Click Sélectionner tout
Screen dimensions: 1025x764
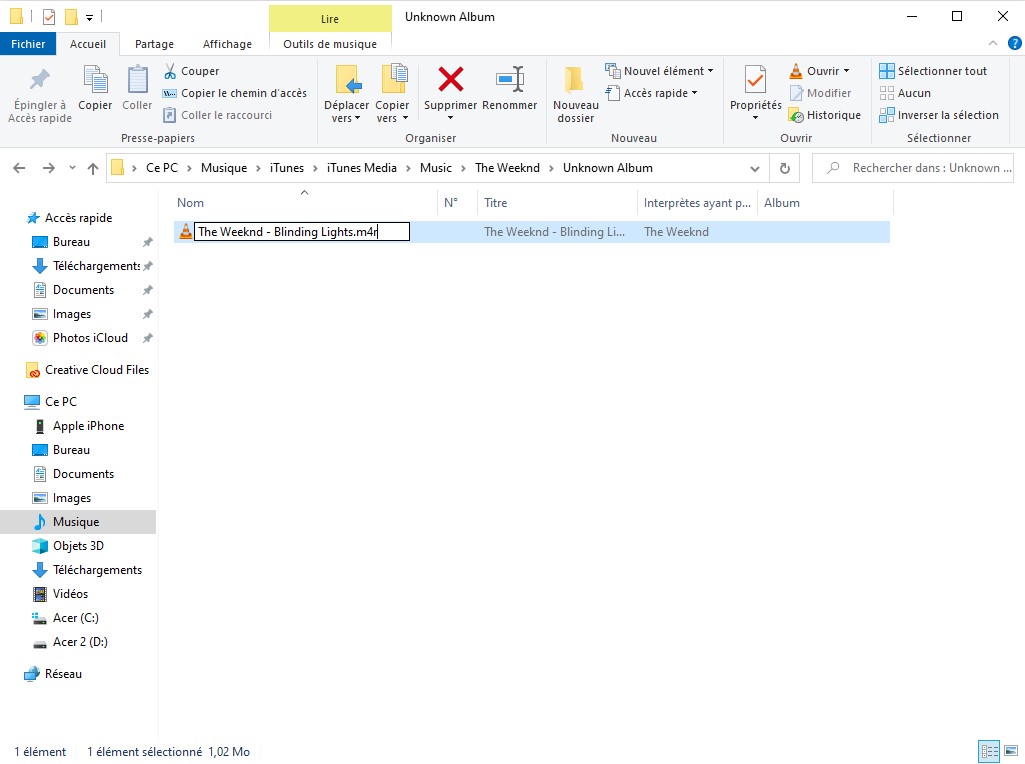[933, 71]
